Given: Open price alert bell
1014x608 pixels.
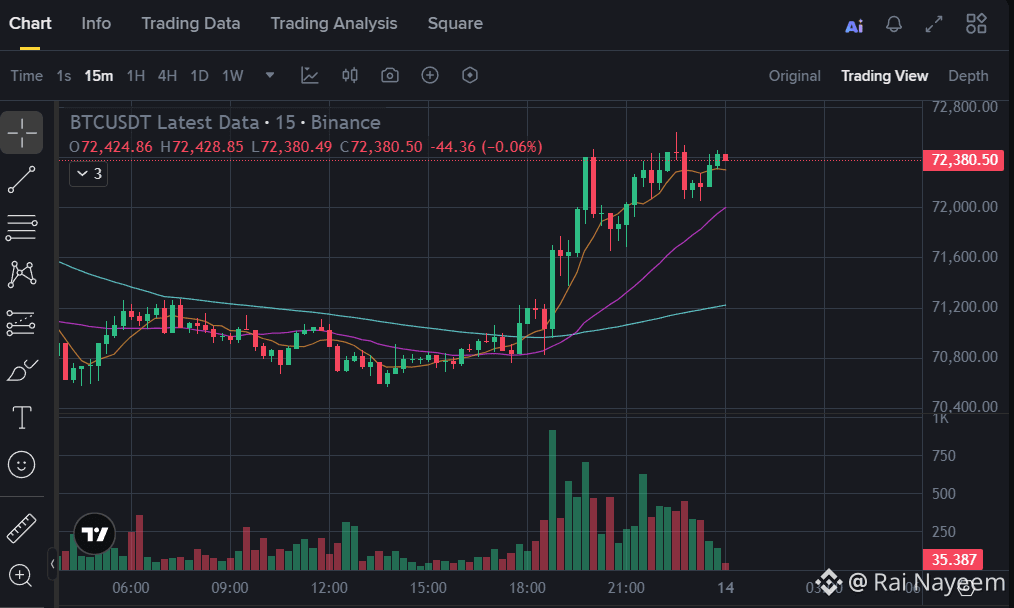Looking at the screenshot, I should (x=894, y=25).
